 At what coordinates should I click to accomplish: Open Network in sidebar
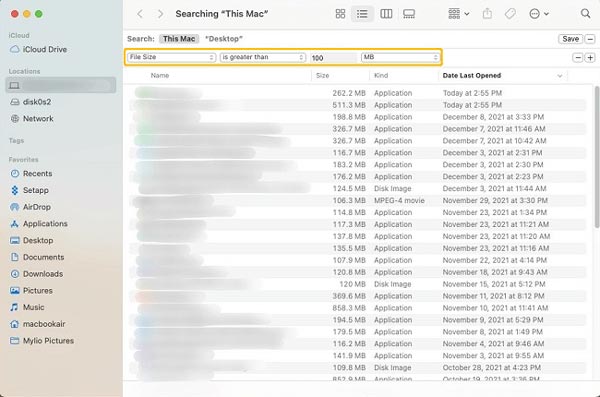pyautogui.click(x=32, y=119)
